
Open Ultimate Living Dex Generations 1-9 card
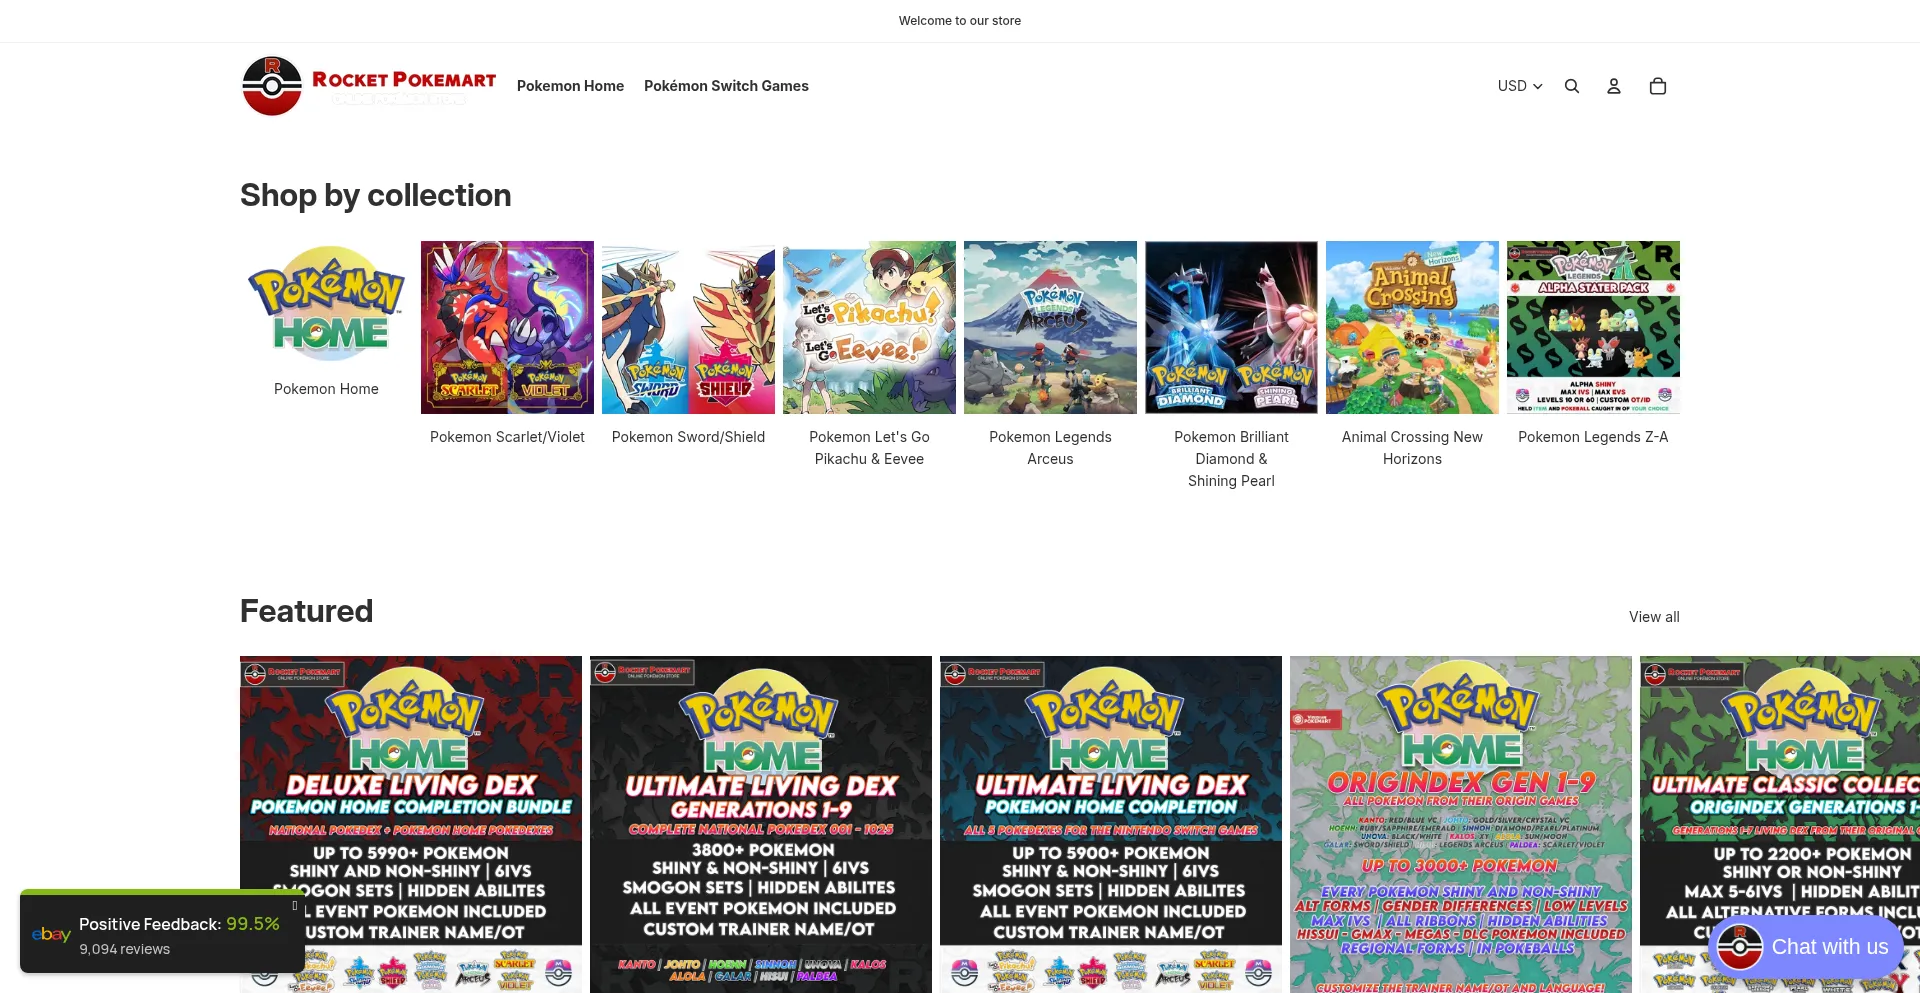pyautogui.click(x=761, y=824)
